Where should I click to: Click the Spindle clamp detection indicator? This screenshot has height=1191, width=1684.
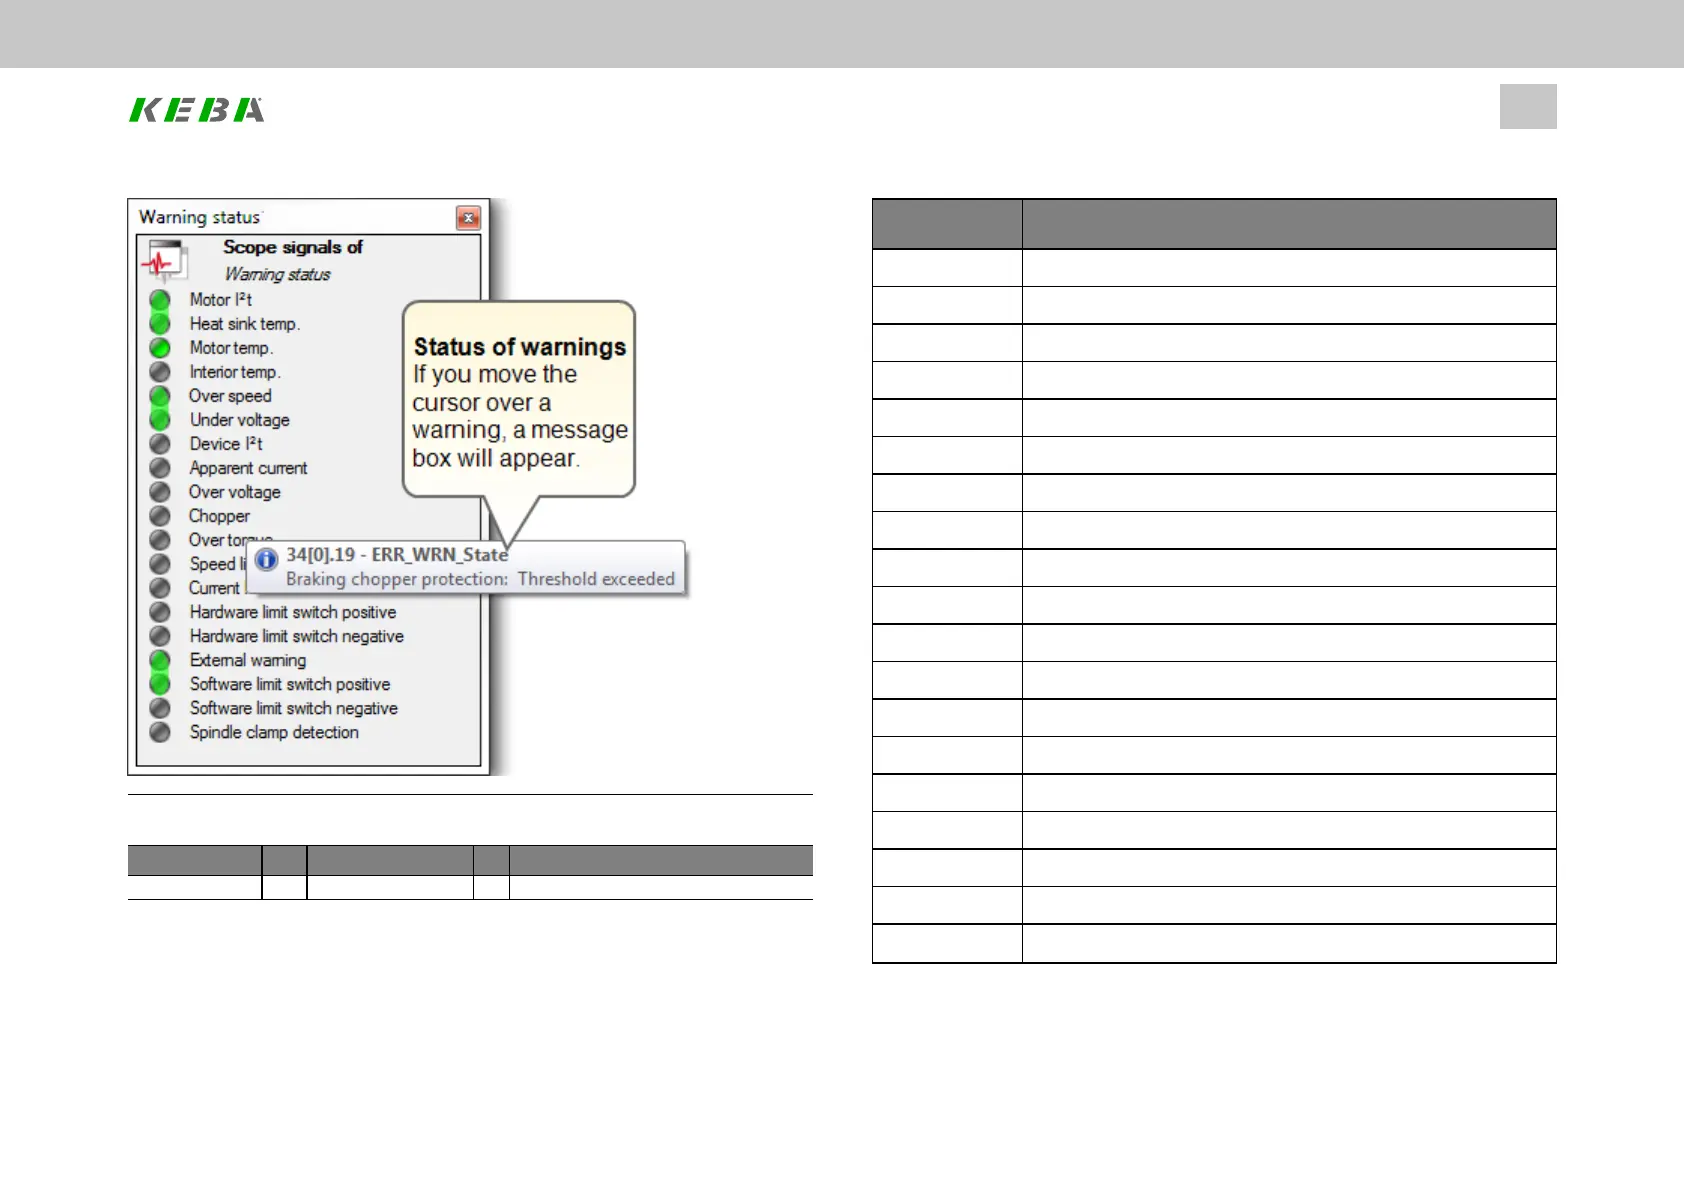pyautogui.click(x=160, y=732)
